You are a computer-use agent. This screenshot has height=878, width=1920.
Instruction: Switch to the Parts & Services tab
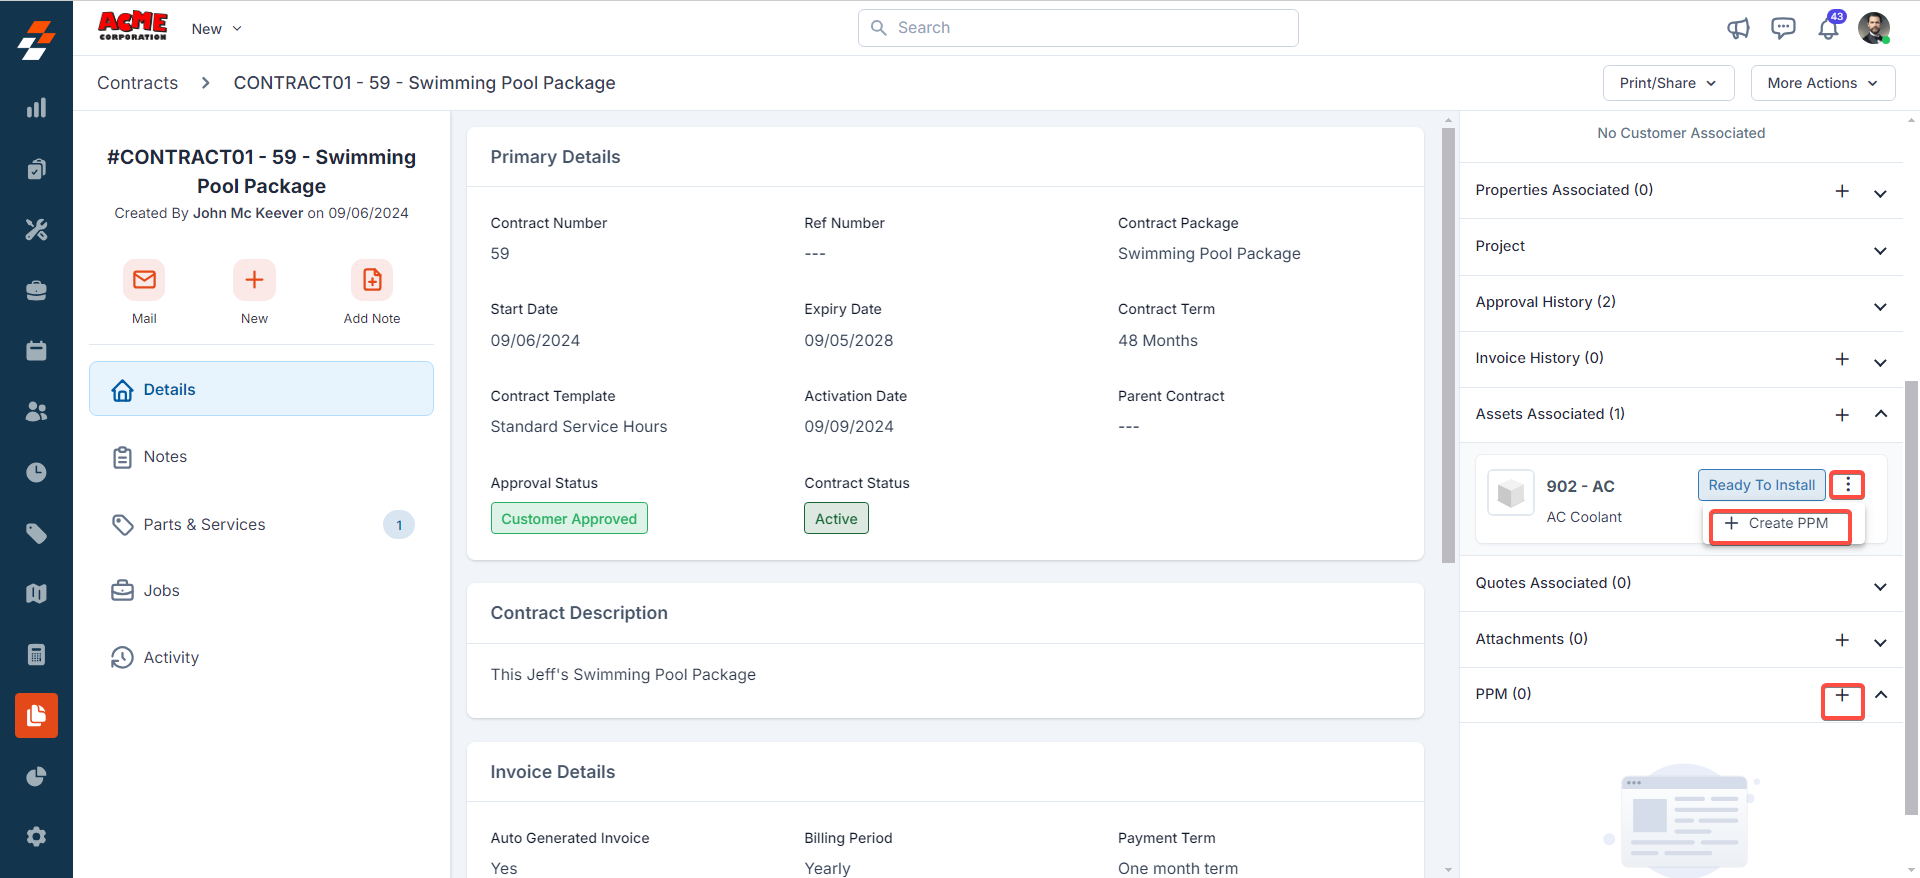click(x=204, y=524)
